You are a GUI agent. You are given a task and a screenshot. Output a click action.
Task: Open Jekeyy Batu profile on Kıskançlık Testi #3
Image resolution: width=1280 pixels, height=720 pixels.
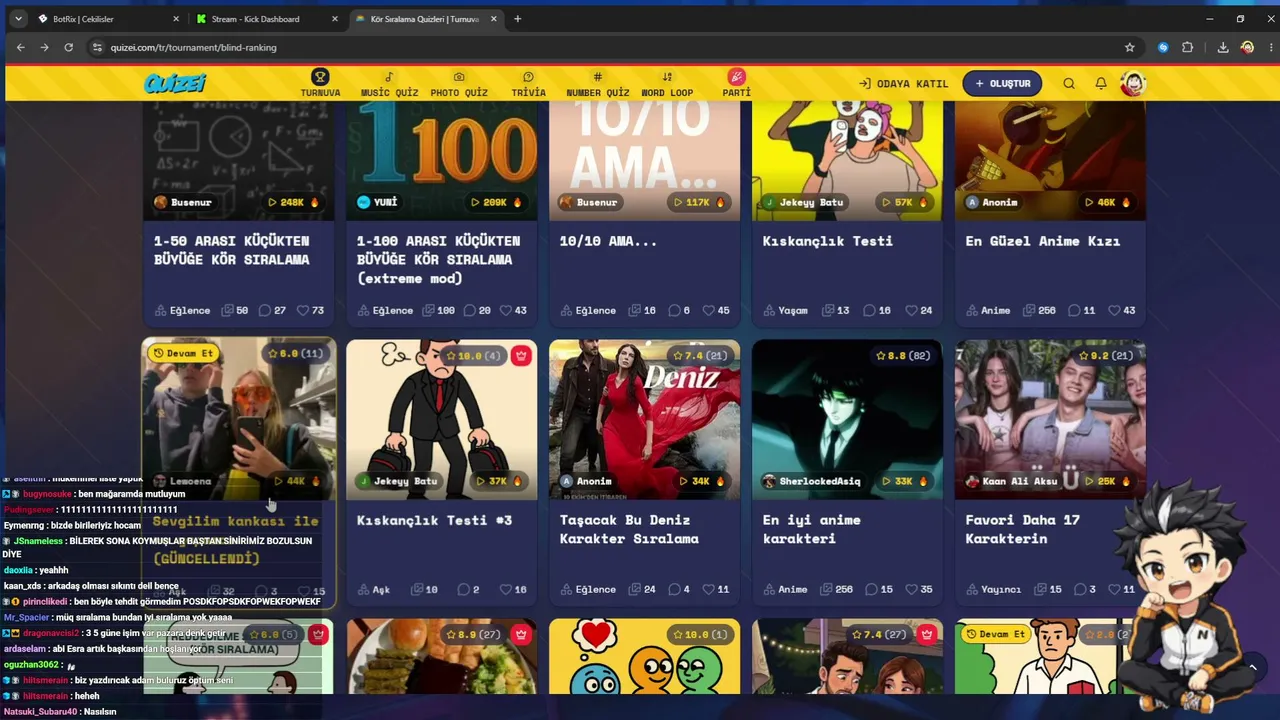398,481
